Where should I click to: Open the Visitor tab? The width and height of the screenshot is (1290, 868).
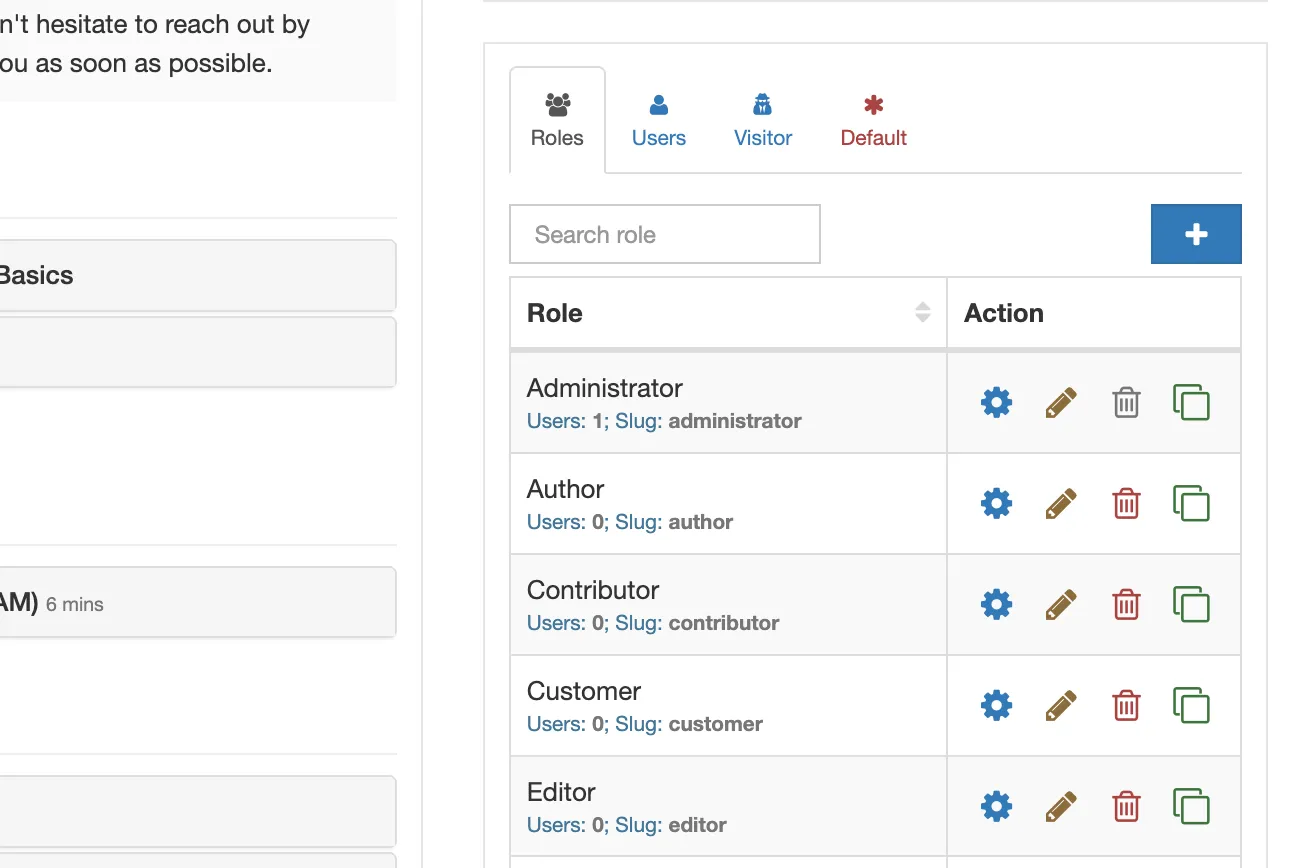pos(763,120)
